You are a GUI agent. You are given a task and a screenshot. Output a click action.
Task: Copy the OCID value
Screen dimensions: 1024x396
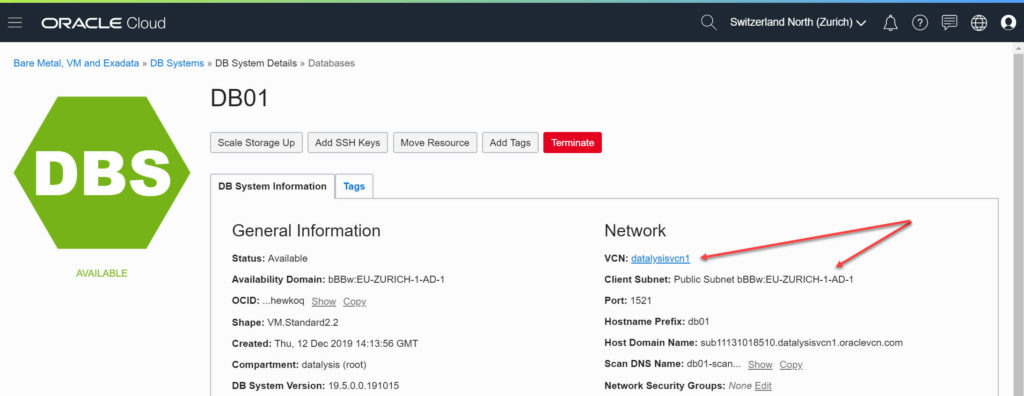tap(355, 301)
